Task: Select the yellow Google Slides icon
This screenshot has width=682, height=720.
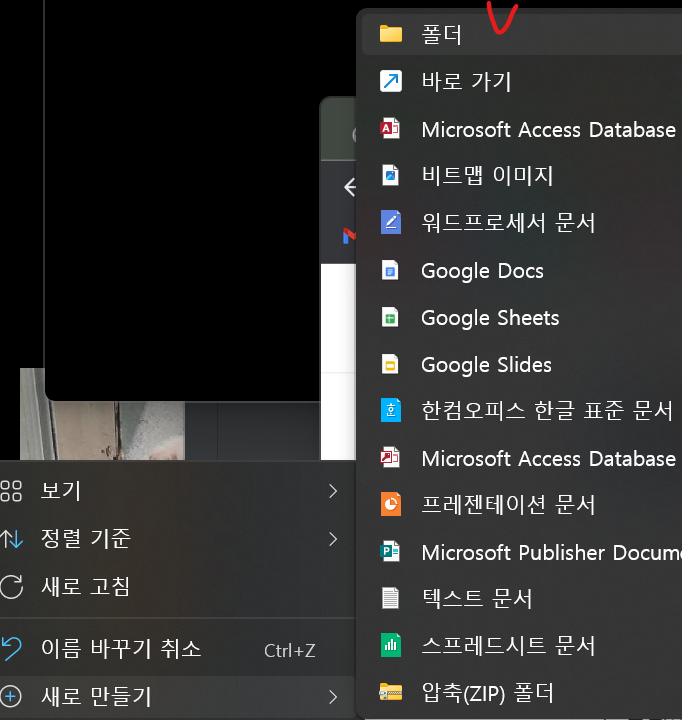Action: (390, 365)
